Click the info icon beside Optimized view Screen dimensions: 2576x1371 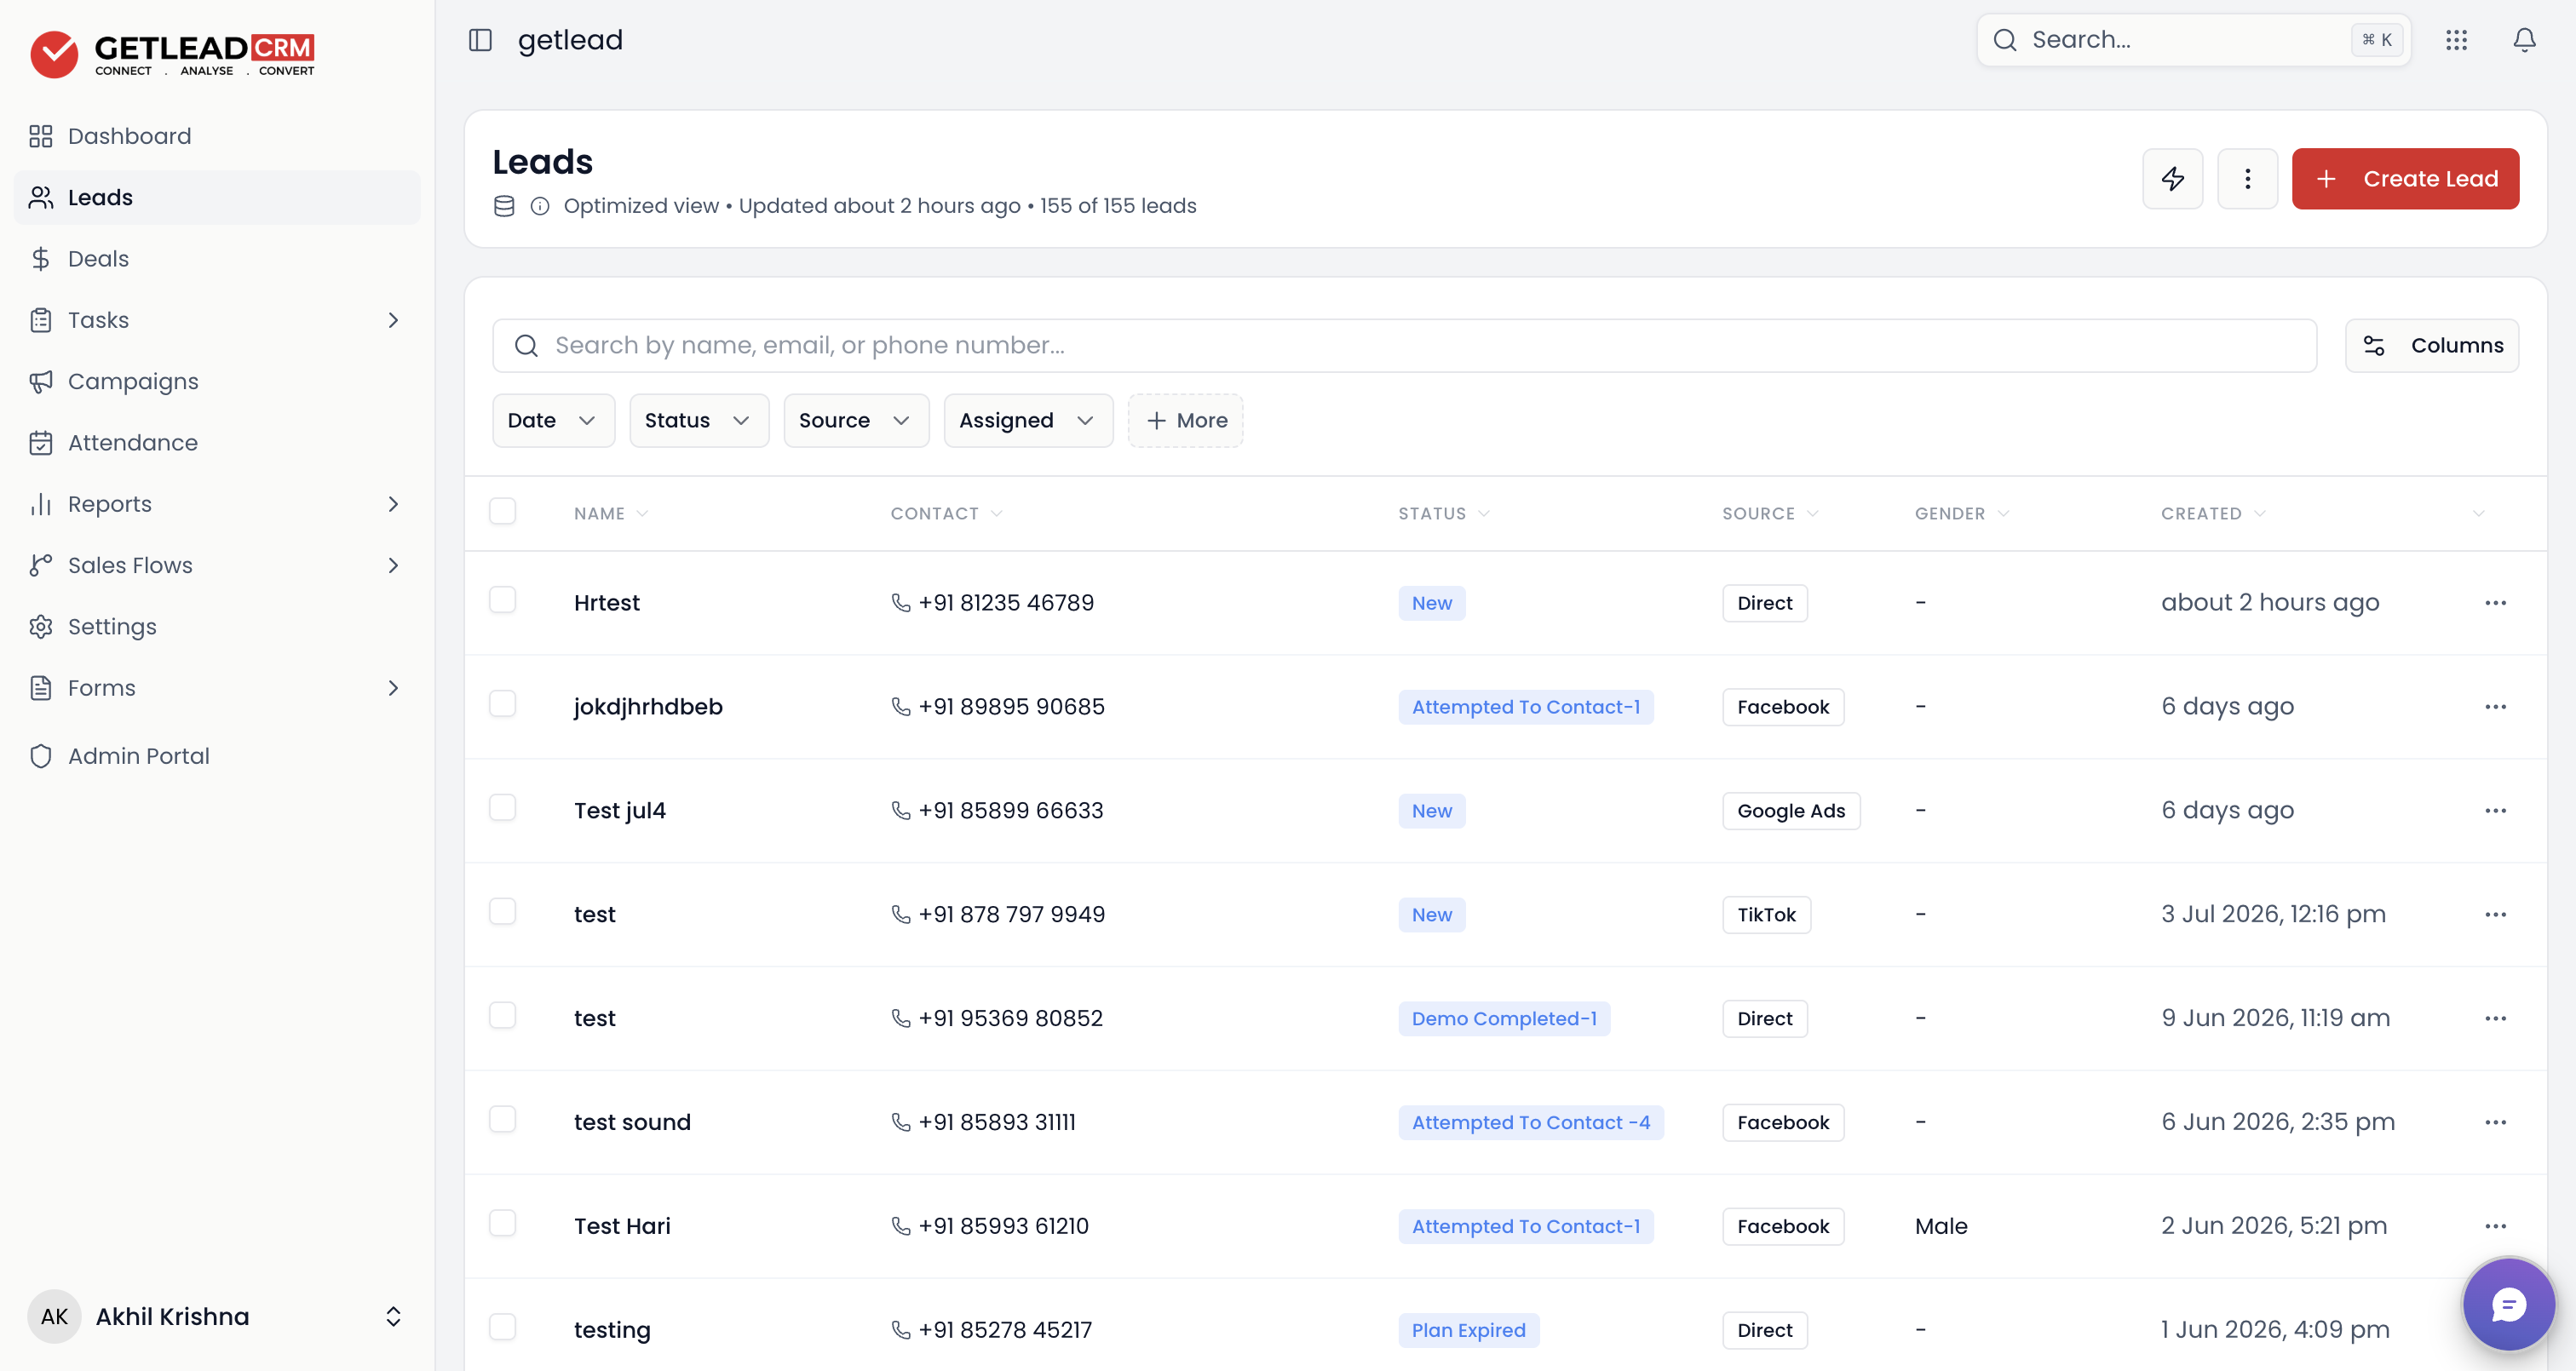pyautogui.click(x=540, y=206)
